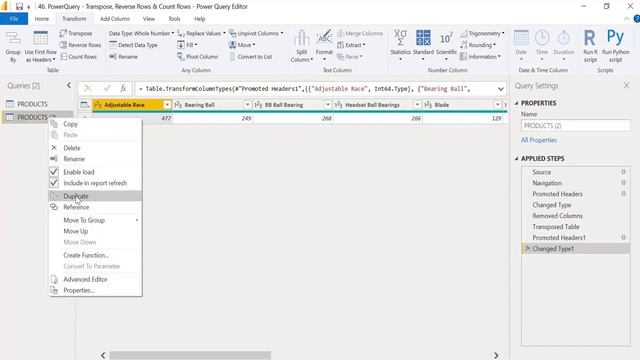
Task: Click the scroll right arrow
Action: click(x=496, y=356)
